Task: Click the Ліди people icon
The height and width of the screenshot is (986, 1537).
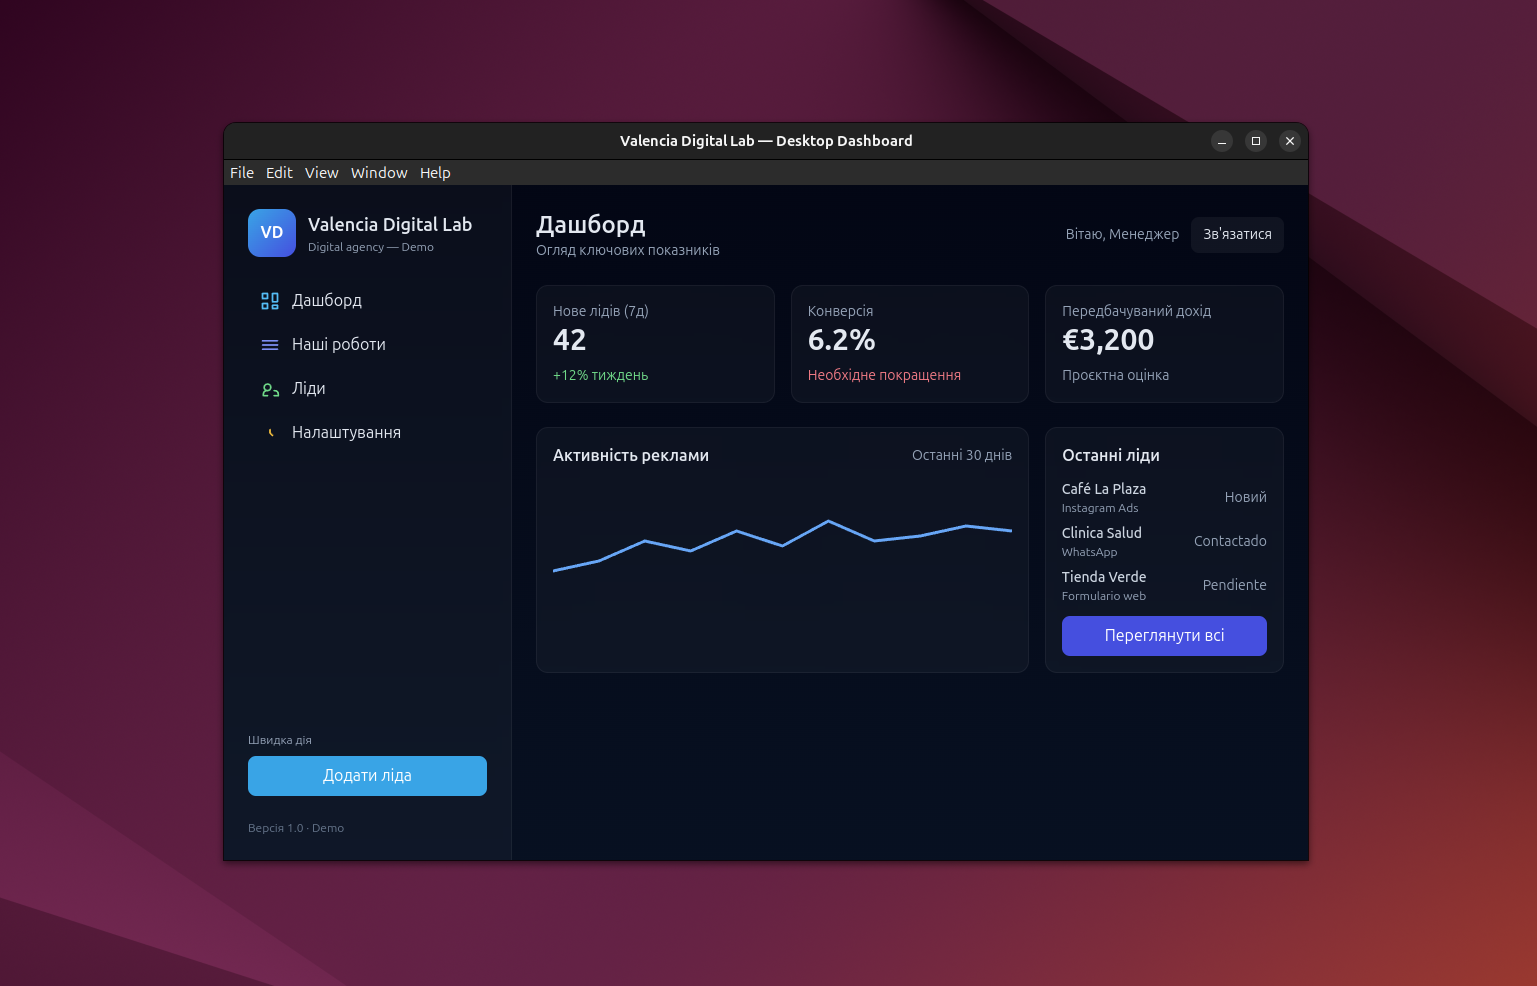Action: tap(270, 390)
